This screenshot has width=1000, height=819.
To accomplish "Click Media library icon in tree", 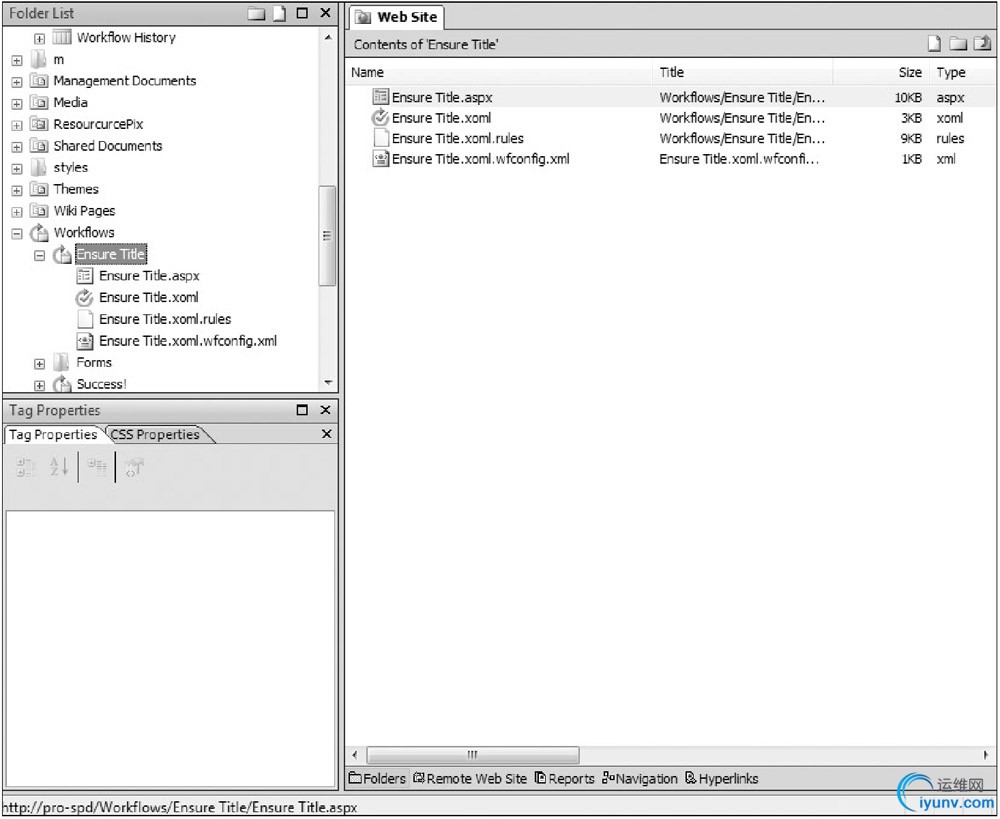I will 39,103.
